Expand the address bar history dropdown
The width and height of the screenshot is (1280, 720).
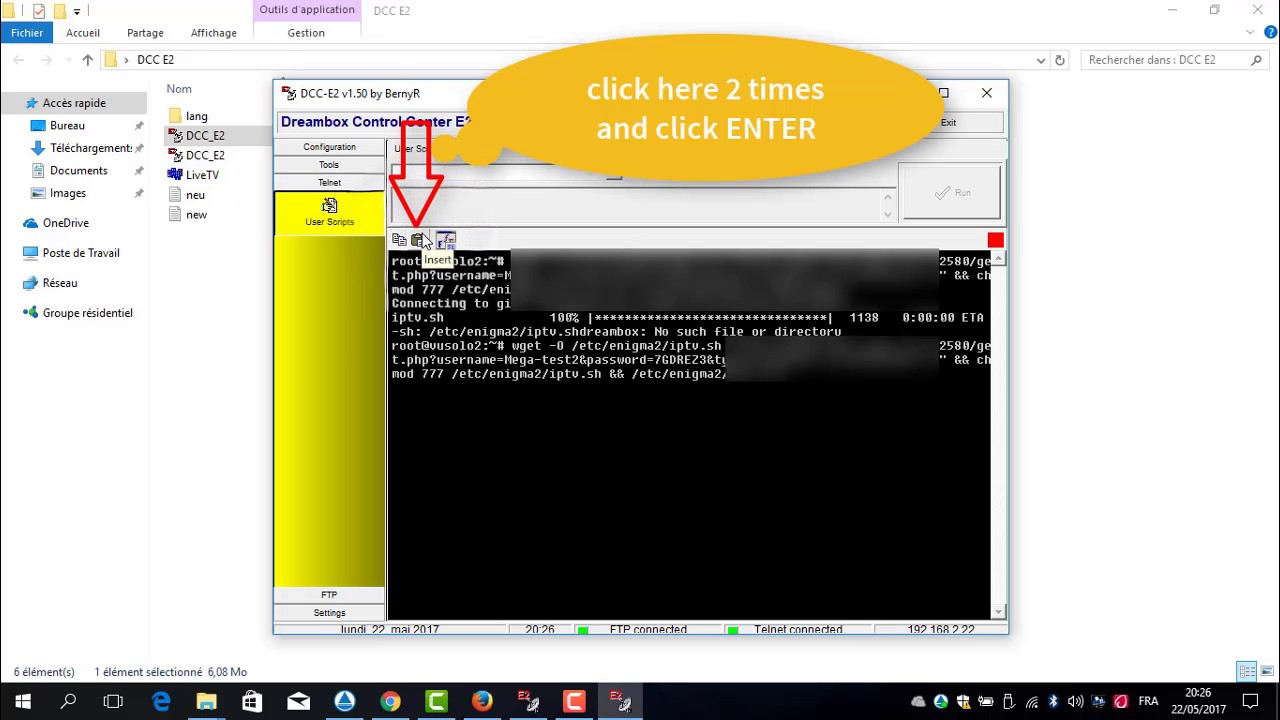coord(1041,60)
